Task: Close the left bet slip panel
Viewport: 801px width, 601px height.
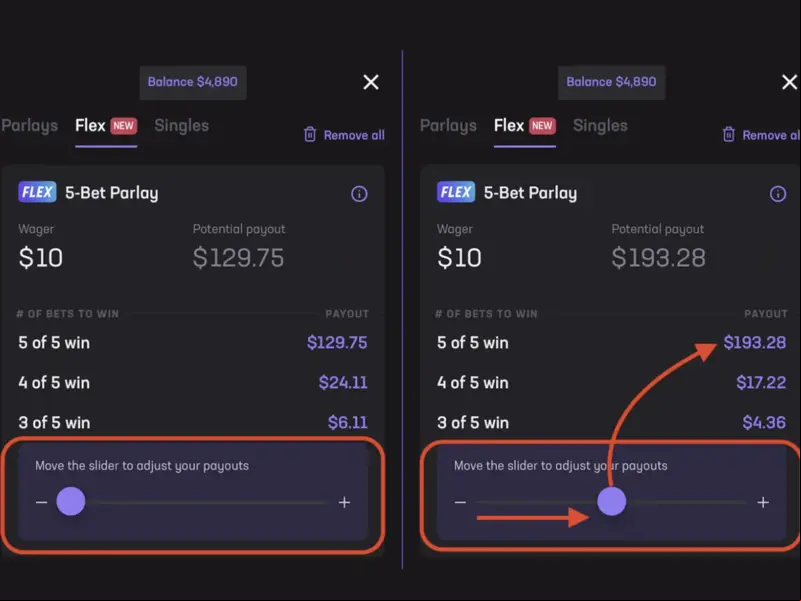Action: click(371, 82)
